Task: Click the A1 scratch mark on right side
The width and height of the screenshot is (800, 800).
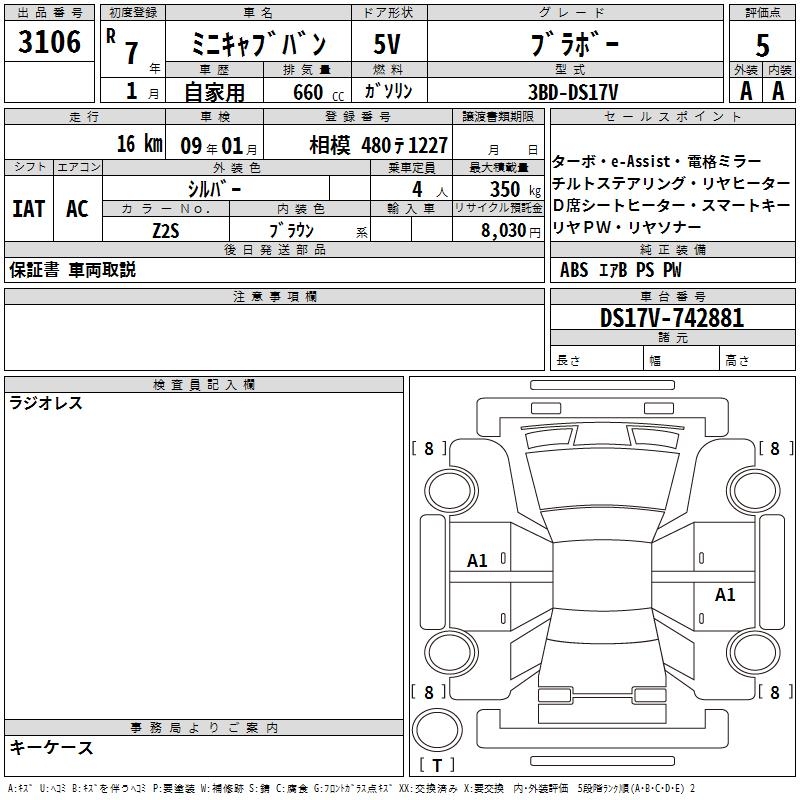Action: 725,595
